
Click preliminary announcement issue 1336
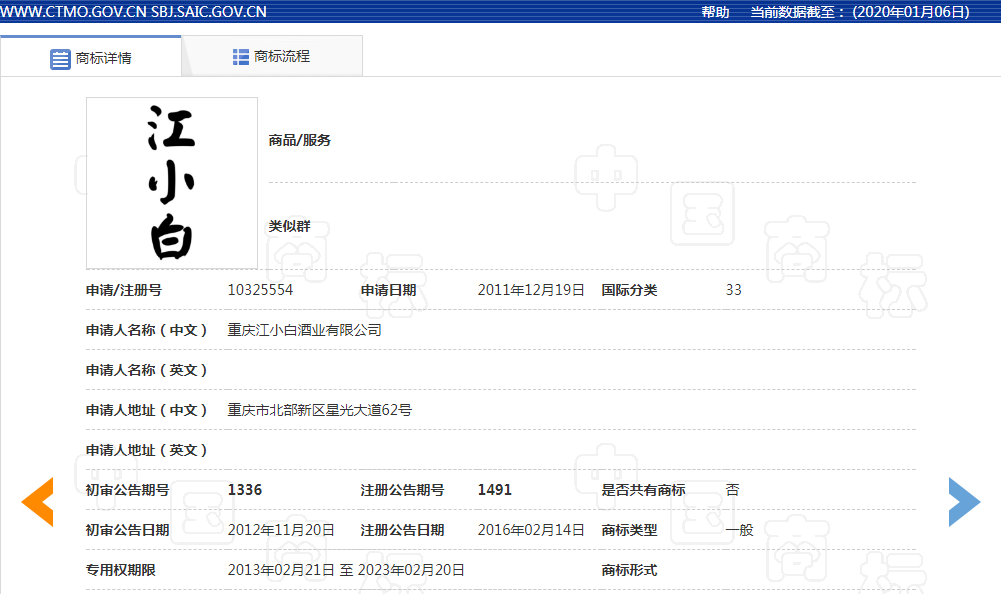coord(245,490)
